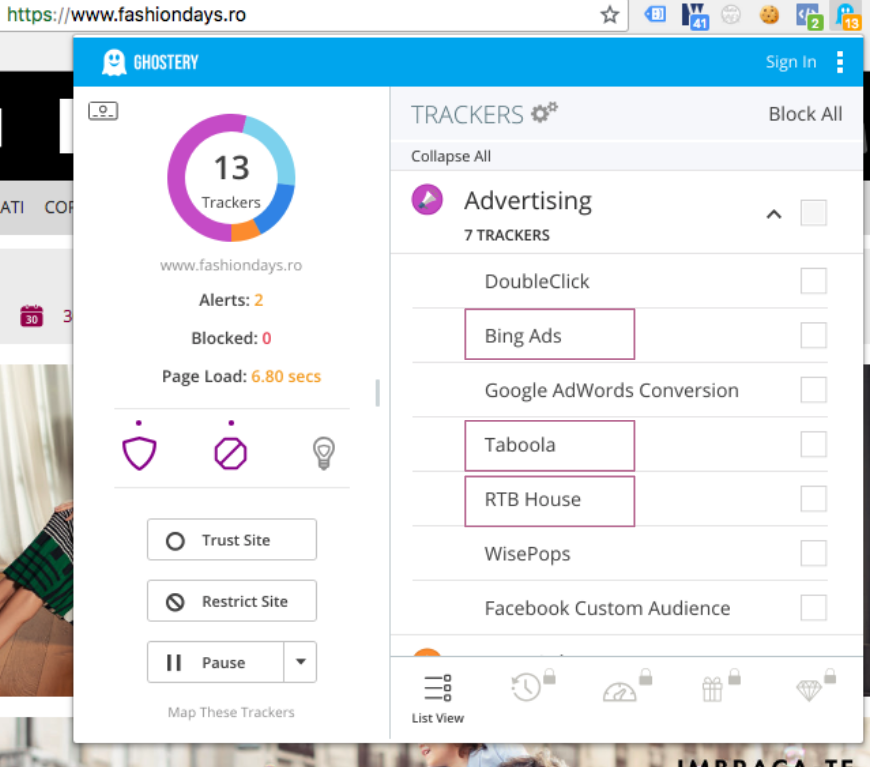Open the Ghostery three-dot menu
Image resolution: width=870 pixels, height=767 pixels.
(x=840, y=62)
